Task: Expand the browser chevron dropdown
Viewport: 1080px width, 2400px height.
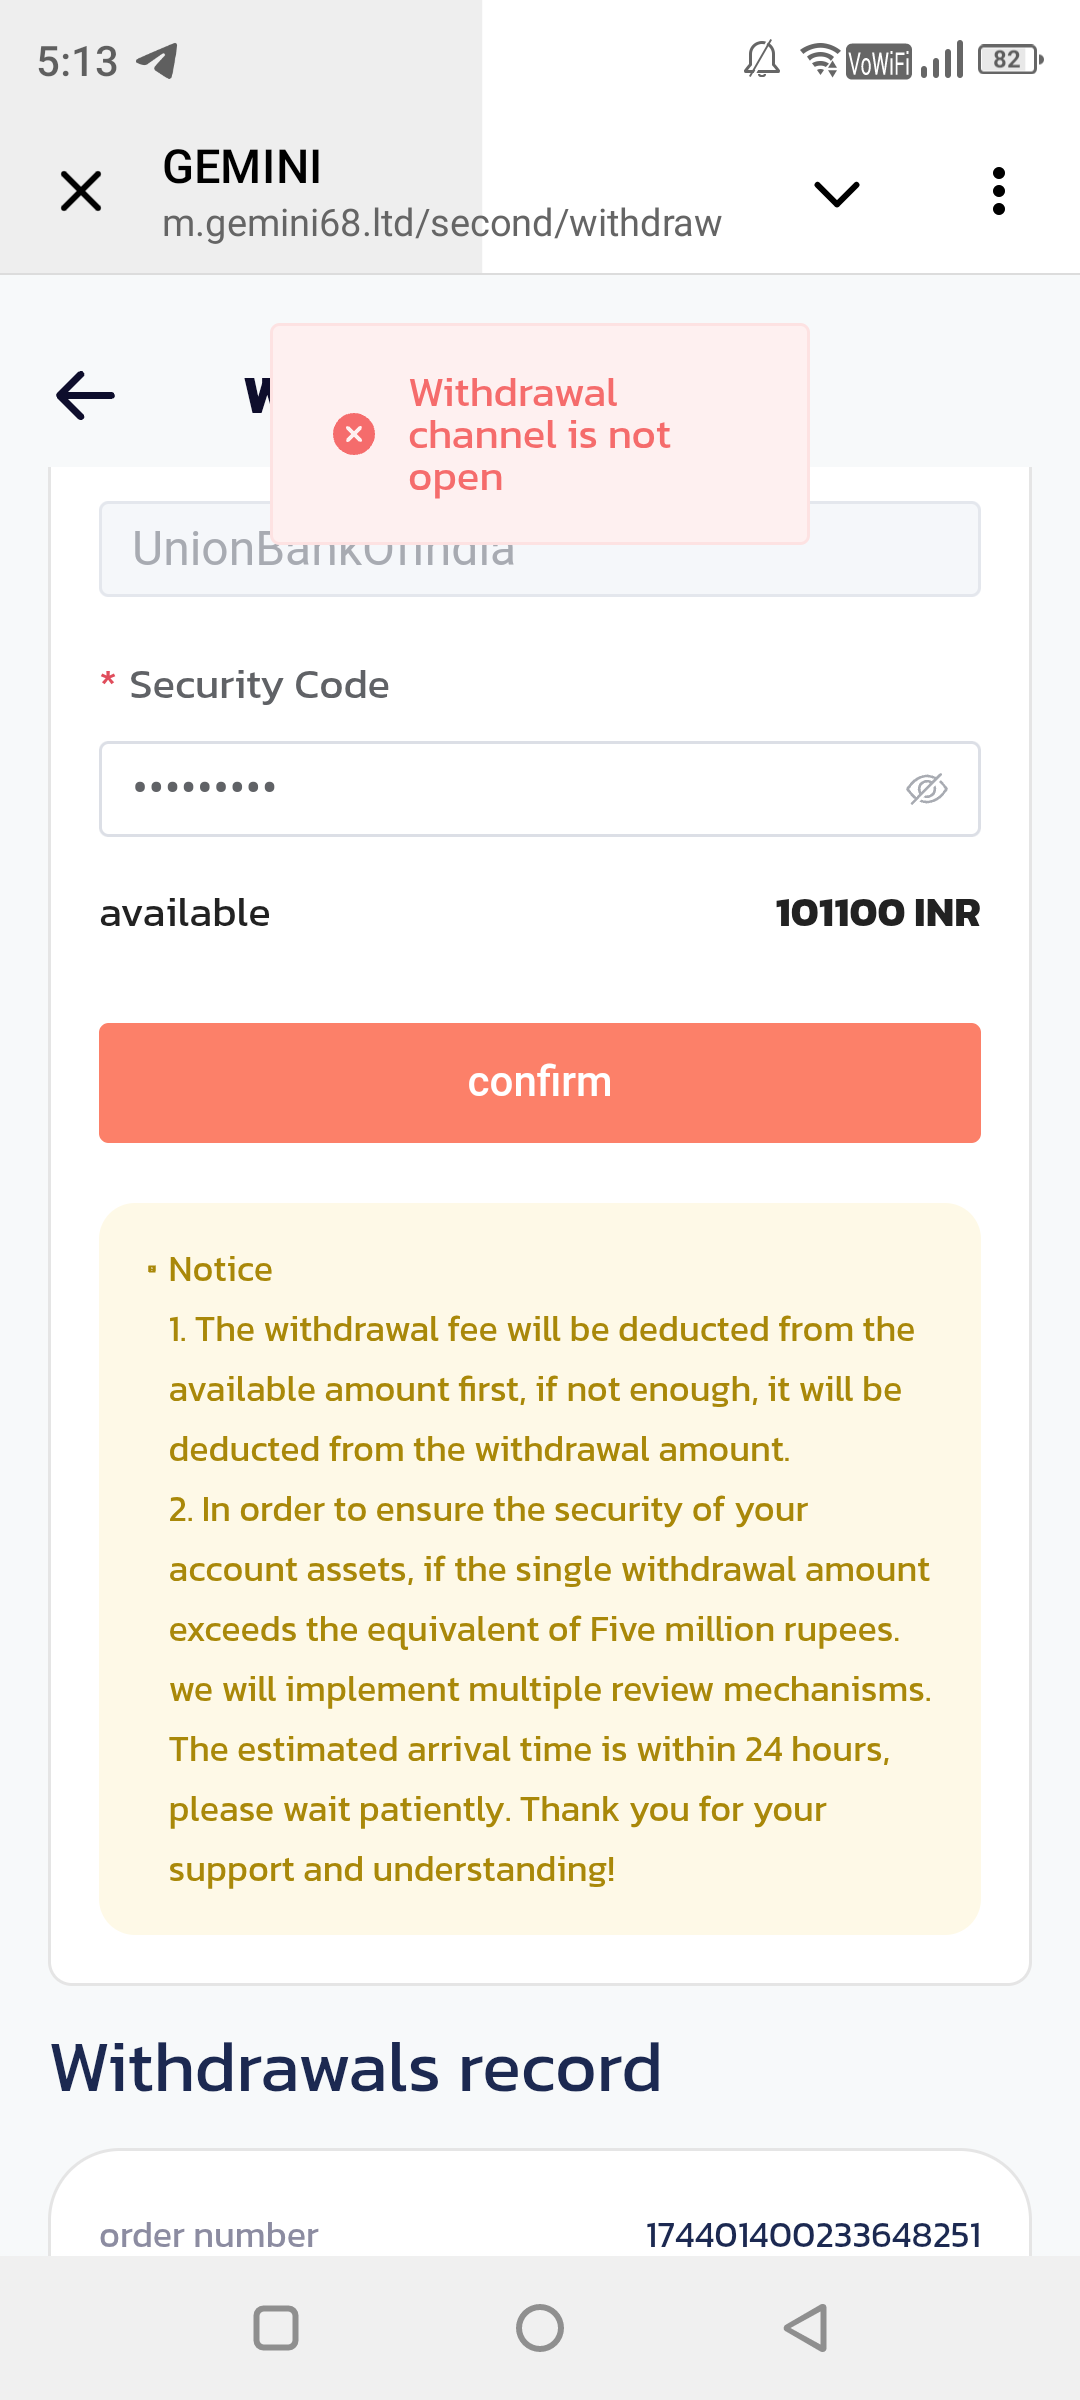Action: (837, 193)
